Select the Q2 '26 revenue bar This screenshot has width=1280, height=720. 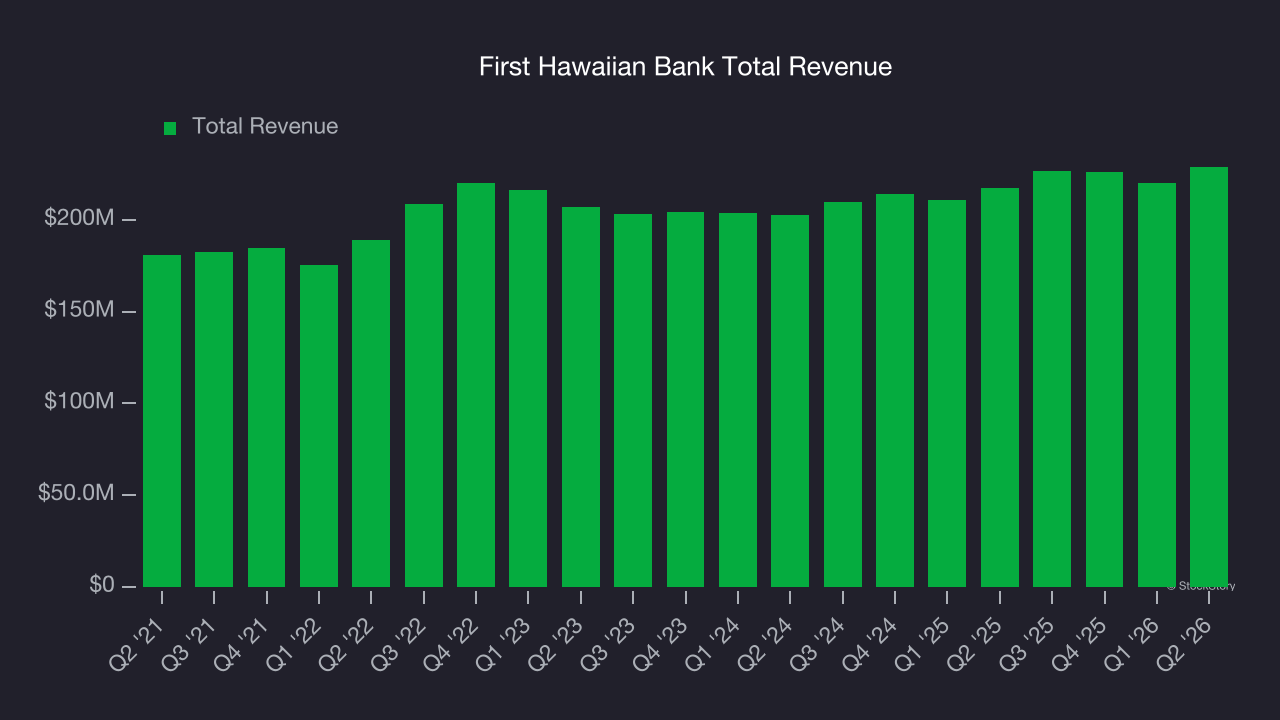pyautogui.click(x=1209, y=377)
